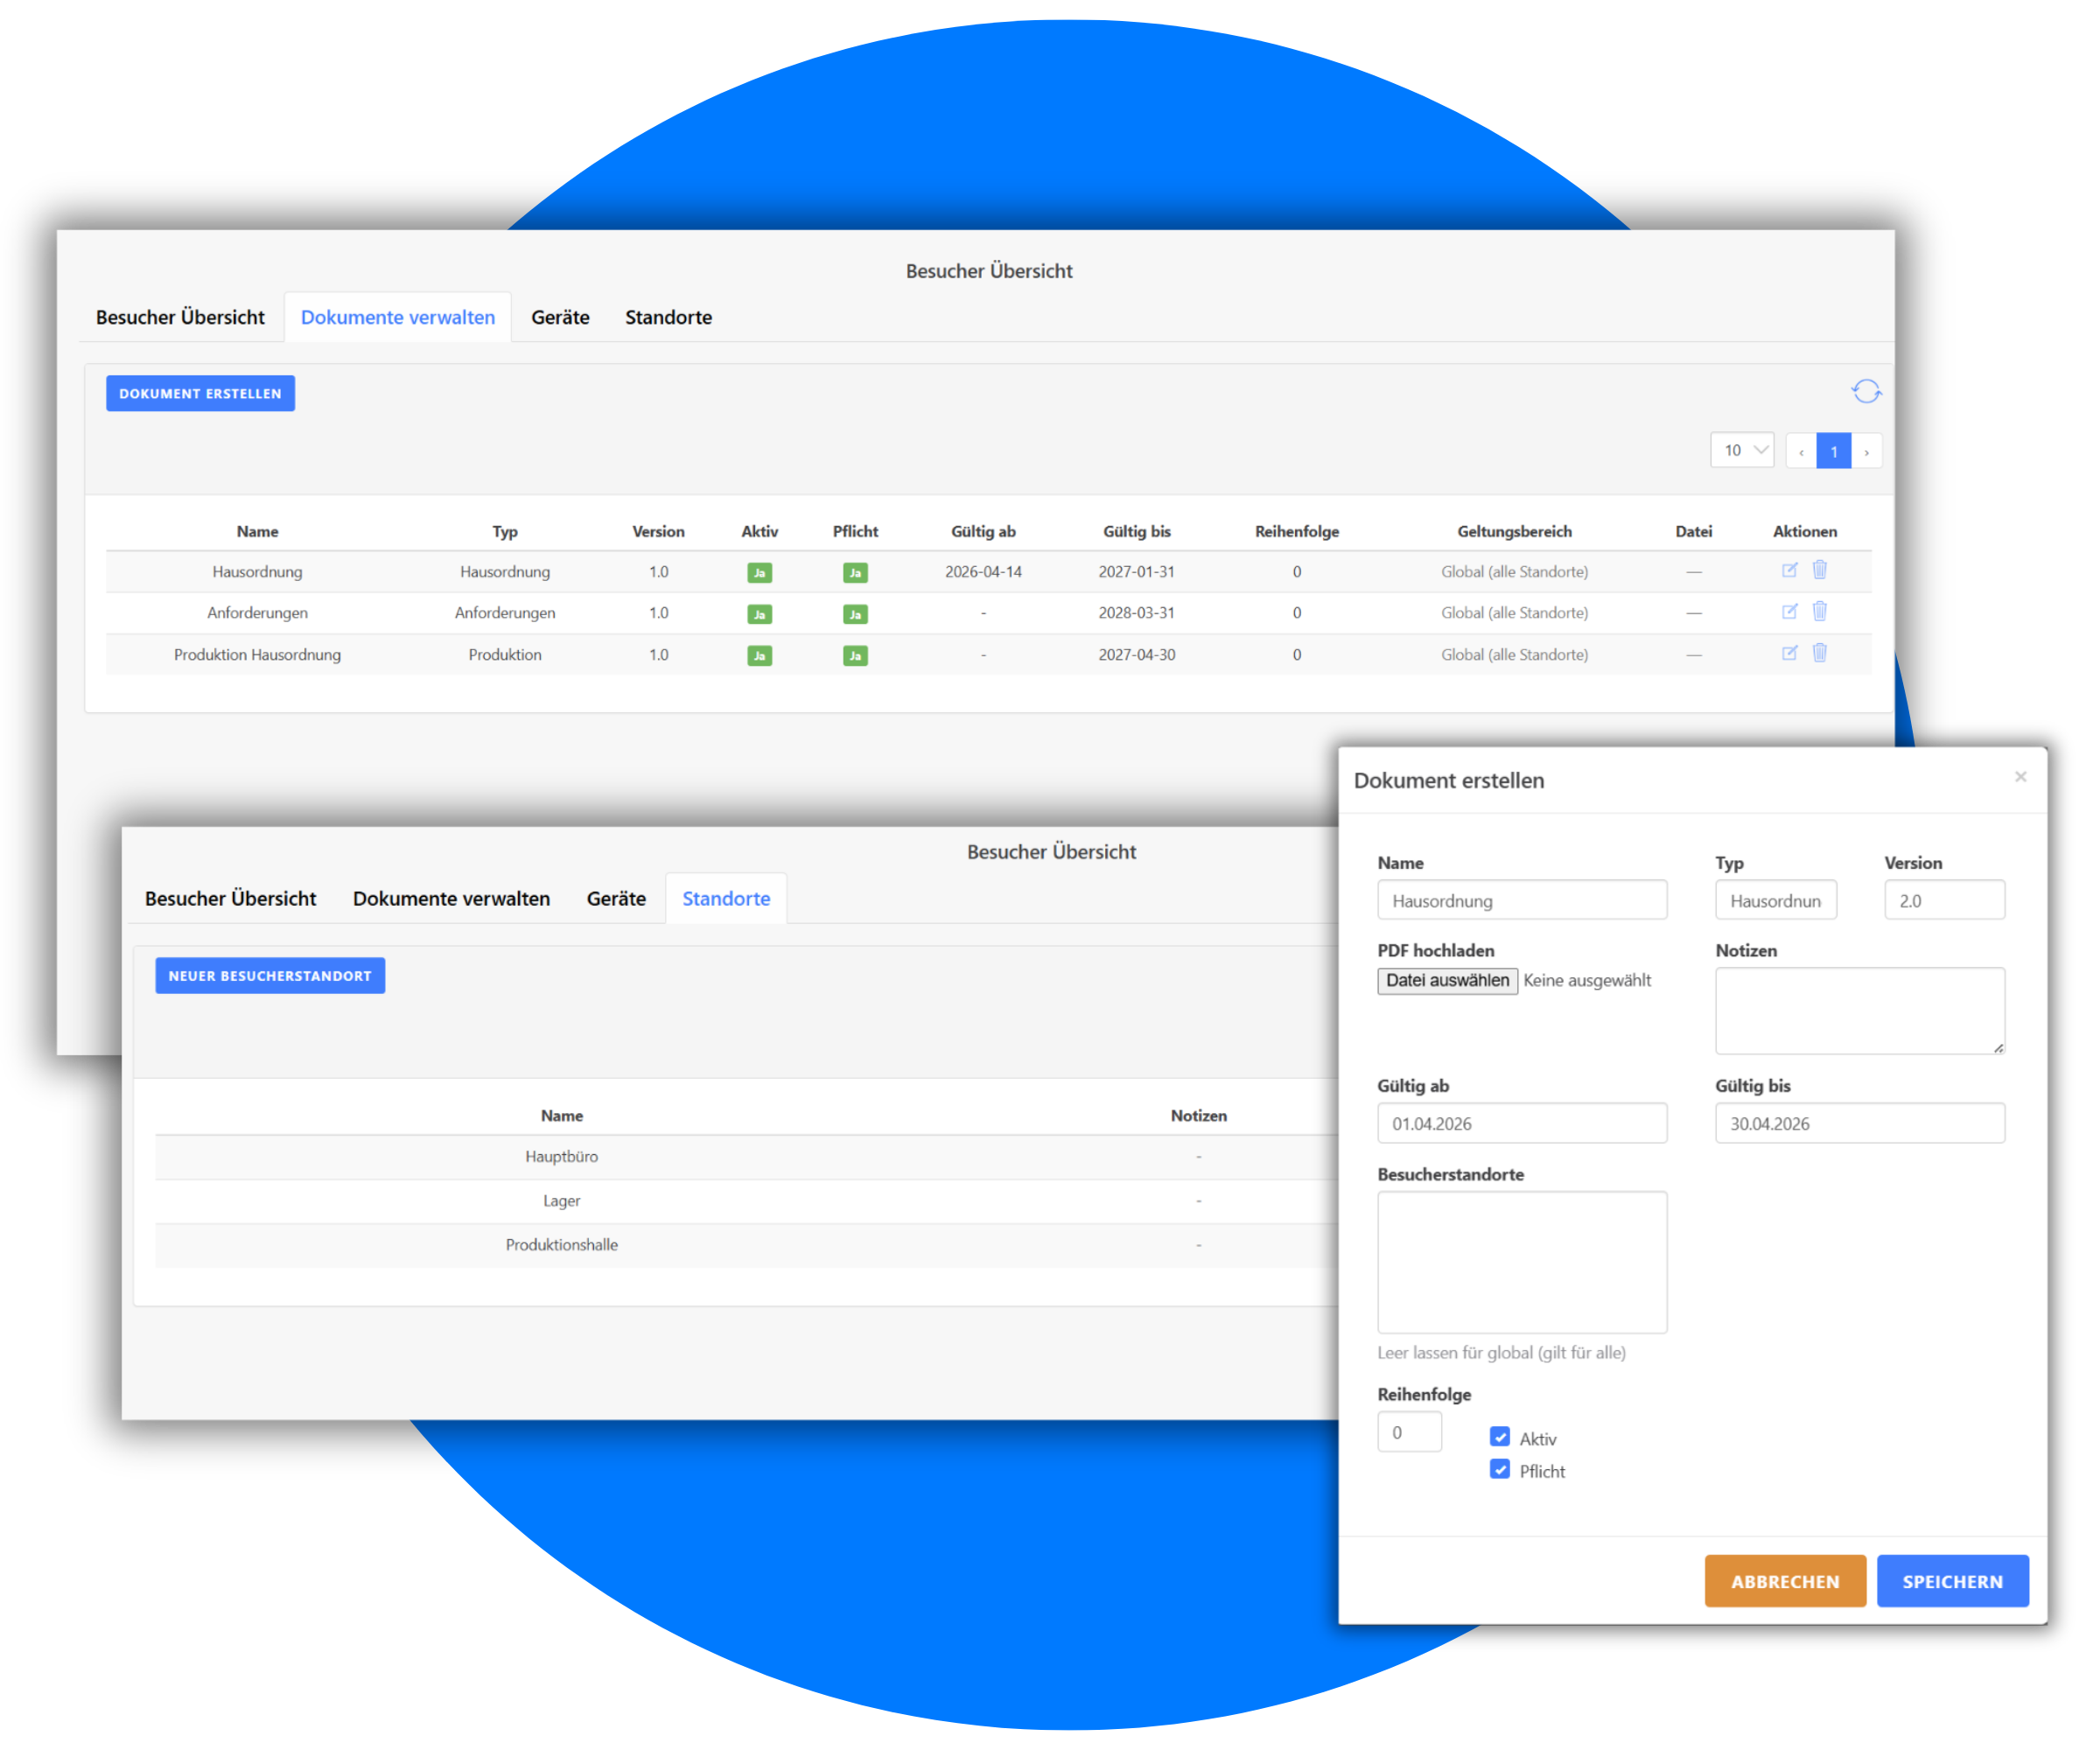
Task: Delete the Anforderungen document row
Action: (x=1820, y=611)
